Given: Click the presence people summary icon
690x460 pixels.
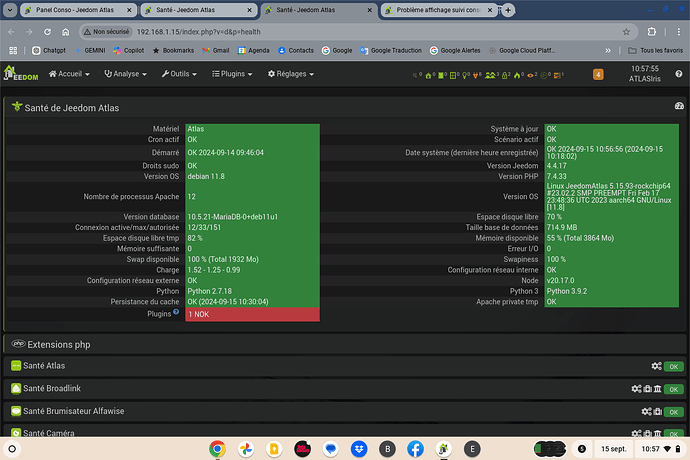Looking at the screenshot, I should click(x=490, y=76).
